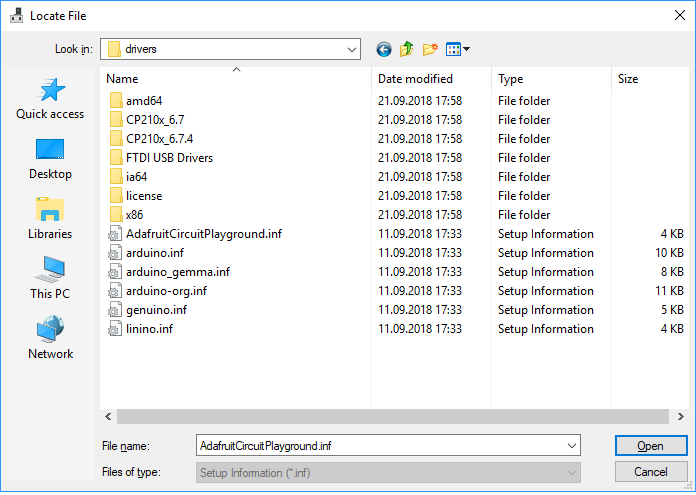Image resolution: width=696 pixels, height=495 pixels.
Task: Sort by Name column header
Action: tap(236, 79)
